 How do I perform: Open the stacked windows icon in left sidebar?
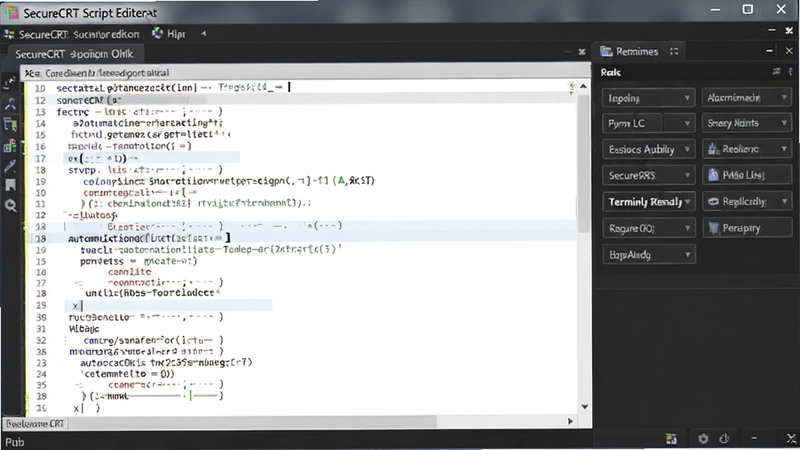click(10, 124)
